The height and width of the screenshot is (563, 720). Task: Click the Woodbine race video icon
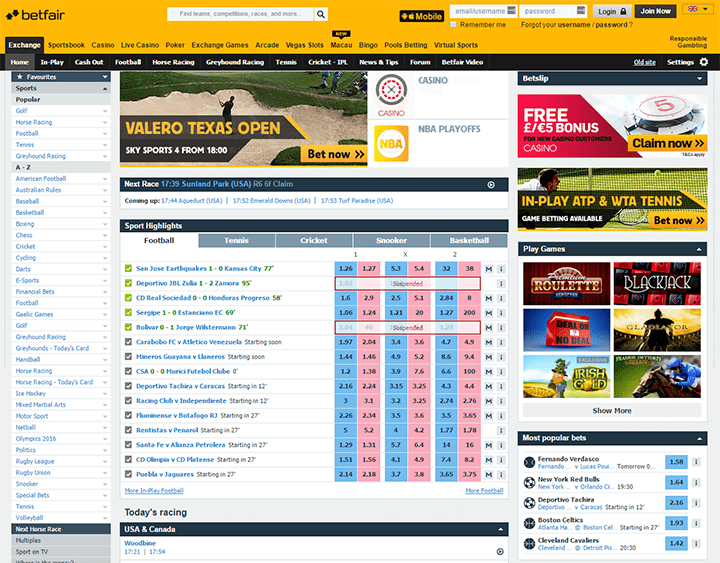500,552
